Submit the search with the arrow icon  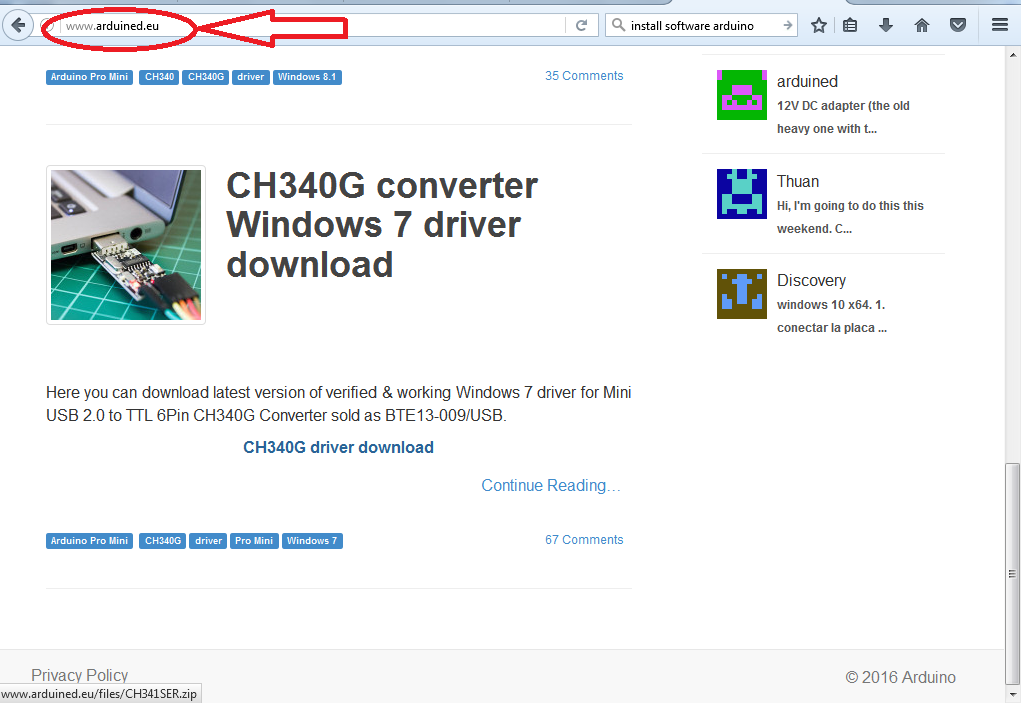[x=787, y=24]
